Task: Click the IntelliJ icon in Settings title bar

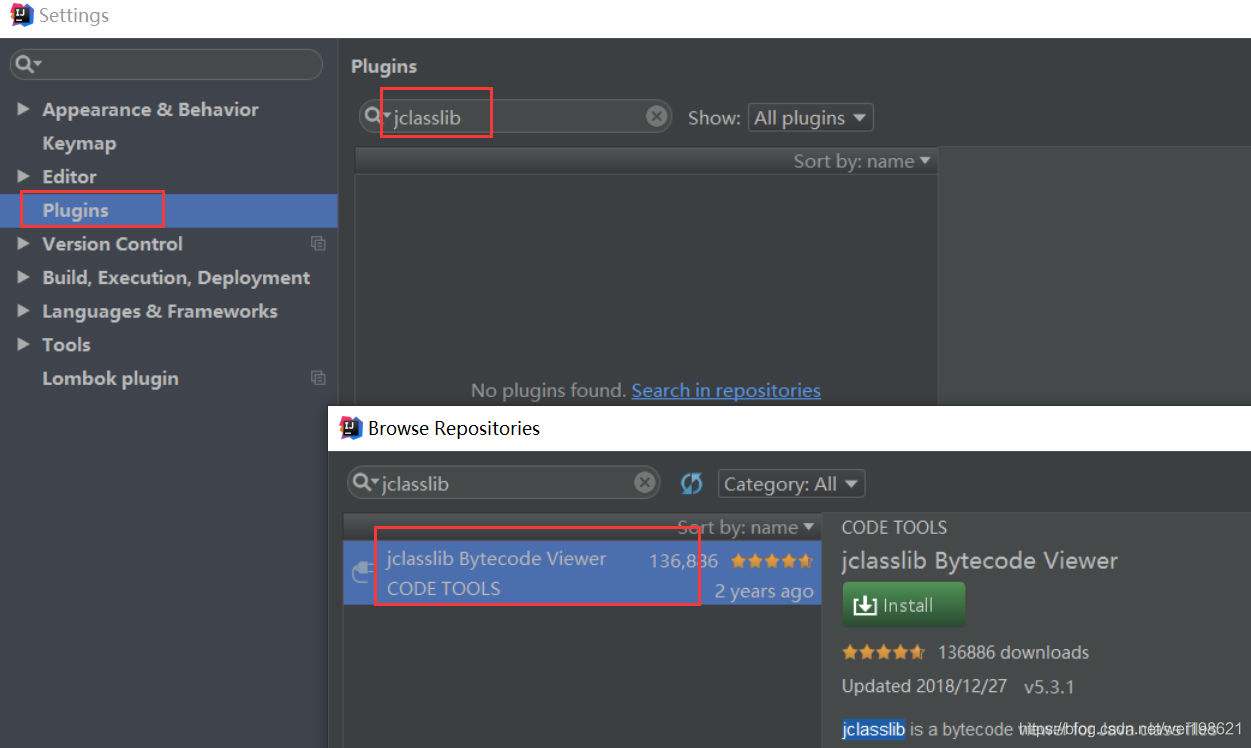Action: tap(21, 15)
